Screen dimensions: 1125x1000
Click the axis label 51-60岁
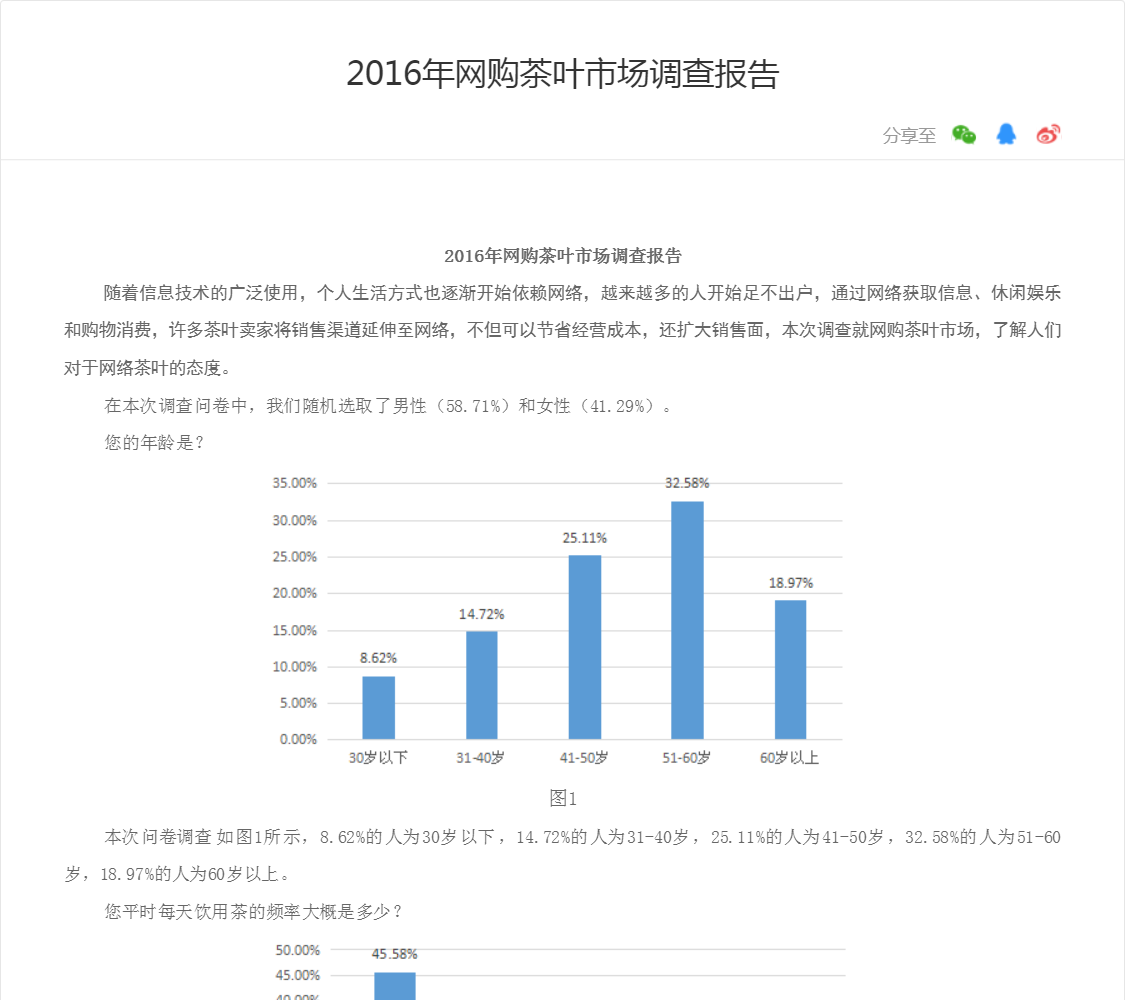(687, 758)
